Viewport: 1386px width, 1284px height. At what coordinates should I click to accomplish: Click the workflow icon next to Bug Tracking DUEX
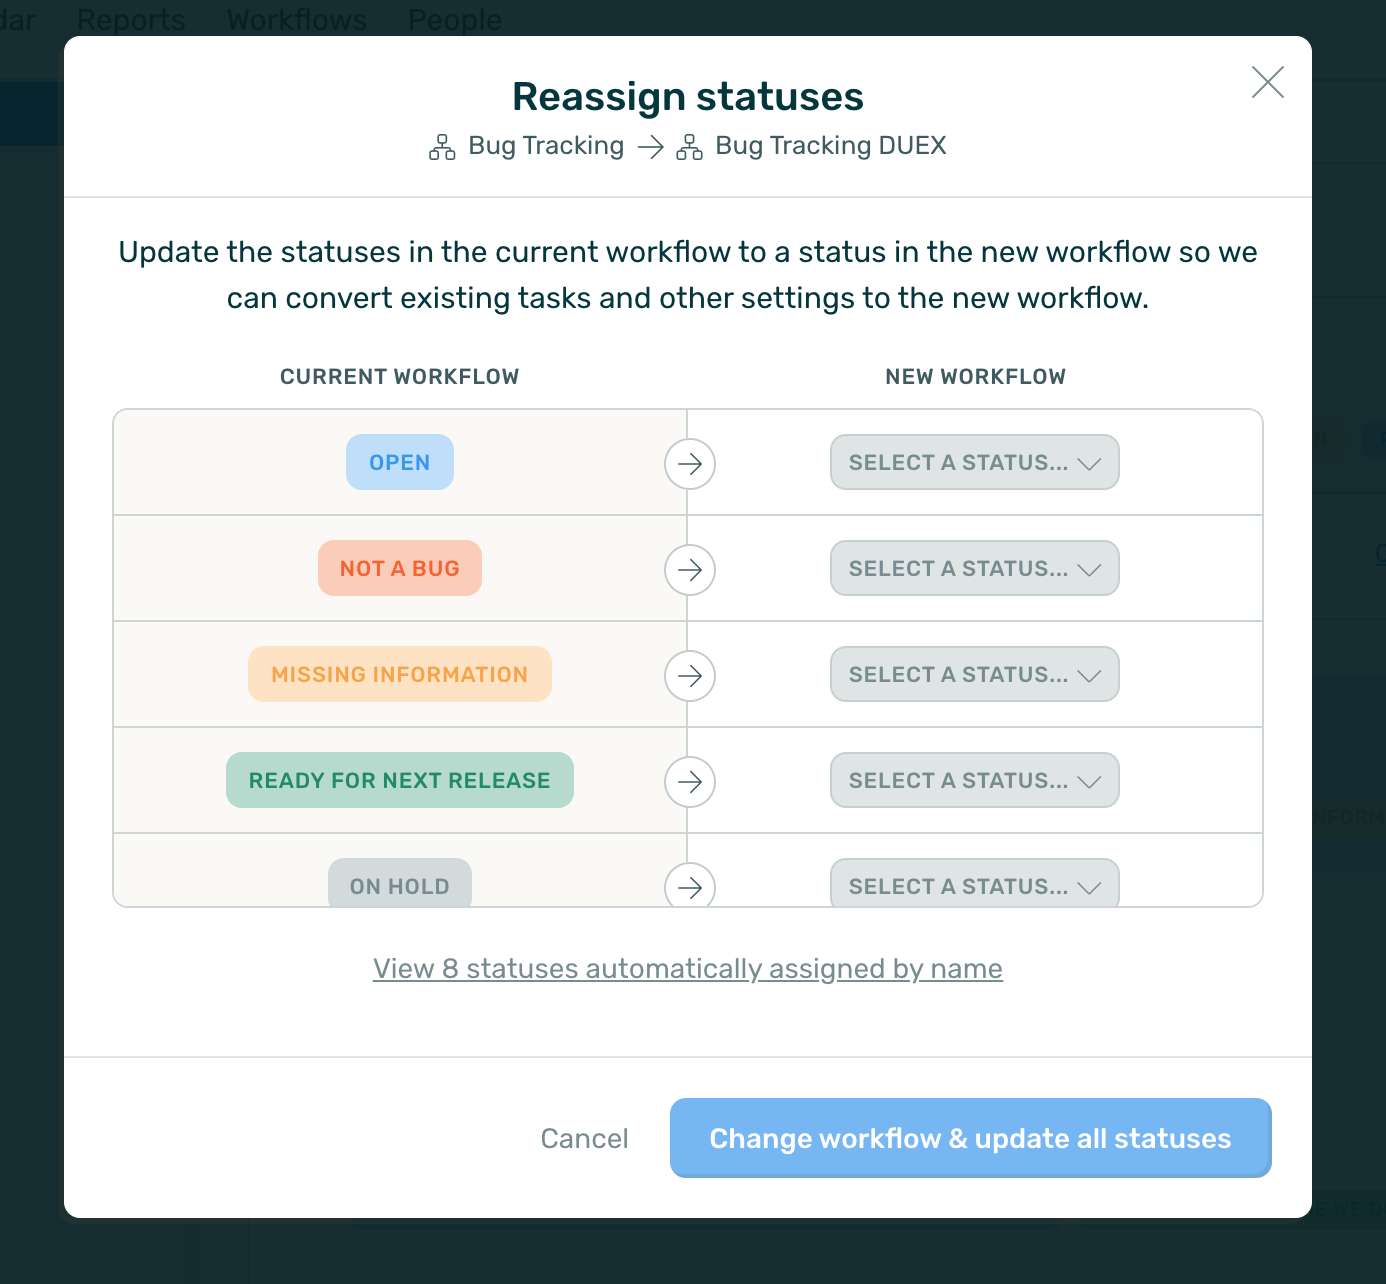click(x=689, y=147)
